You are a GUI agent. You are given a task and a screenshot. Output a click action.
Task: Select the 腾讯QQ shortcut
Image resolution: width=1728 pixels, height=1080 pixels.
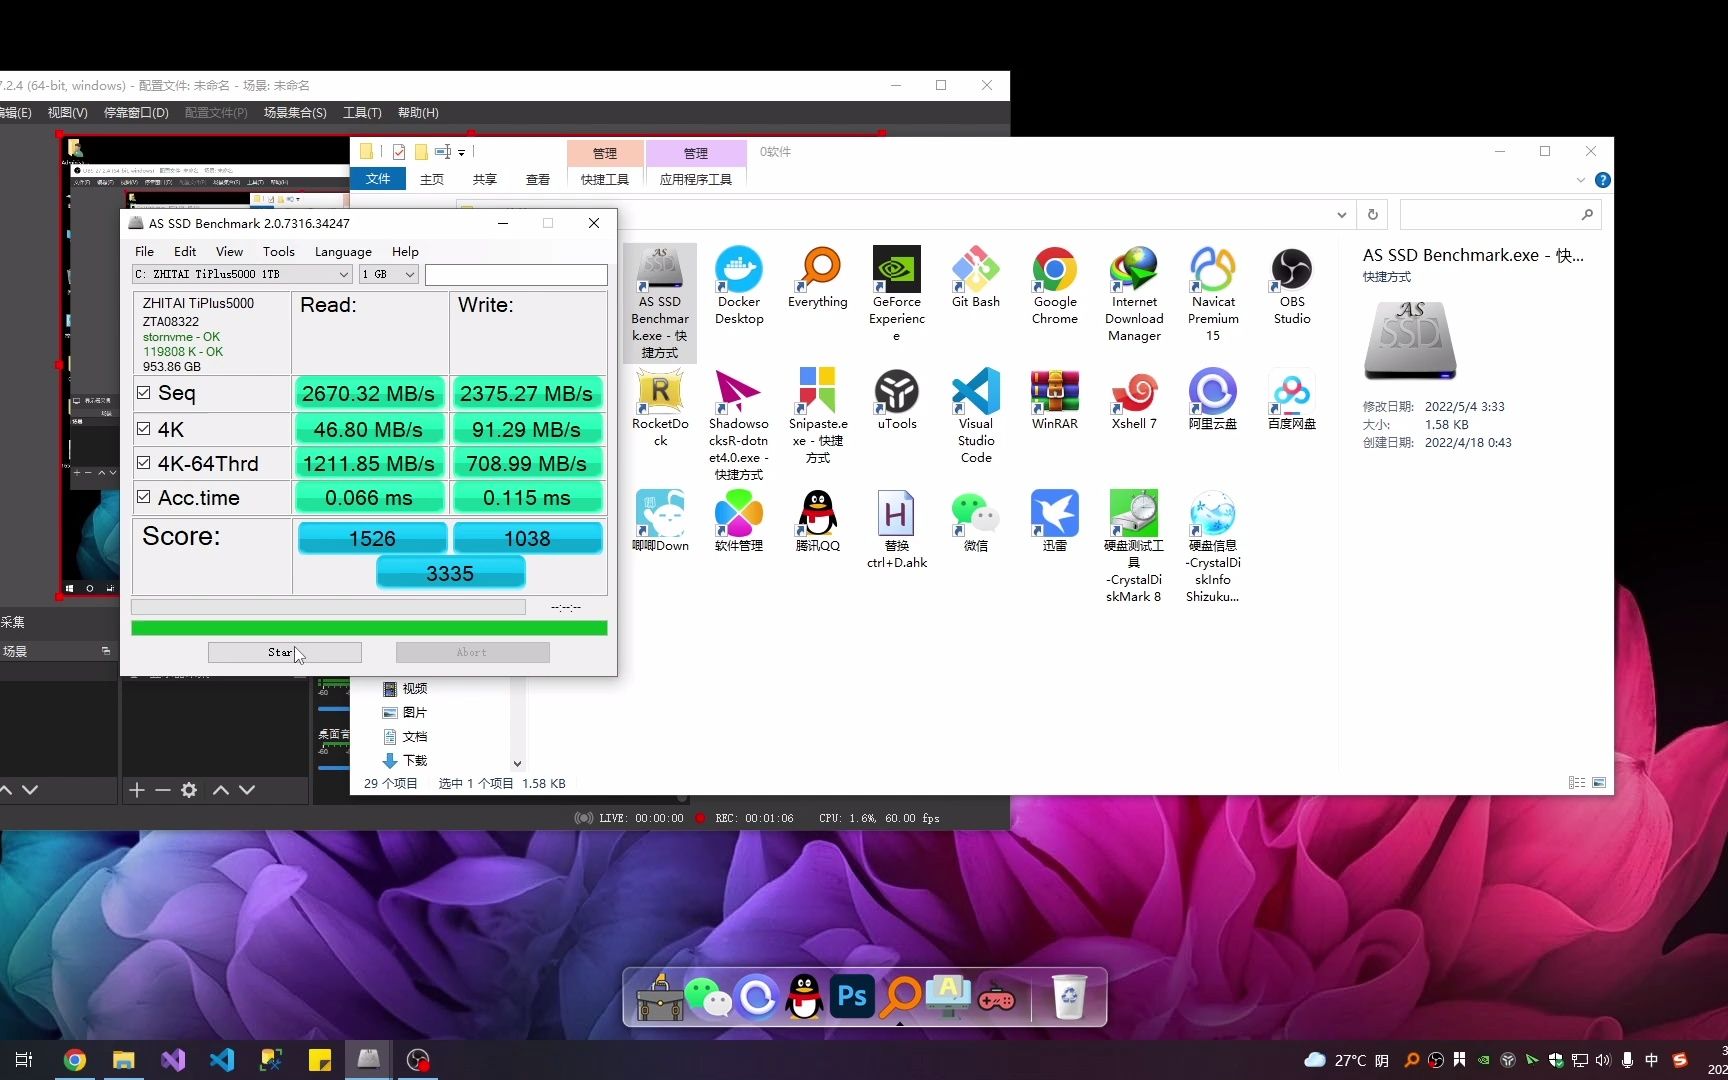pos(818,522)
